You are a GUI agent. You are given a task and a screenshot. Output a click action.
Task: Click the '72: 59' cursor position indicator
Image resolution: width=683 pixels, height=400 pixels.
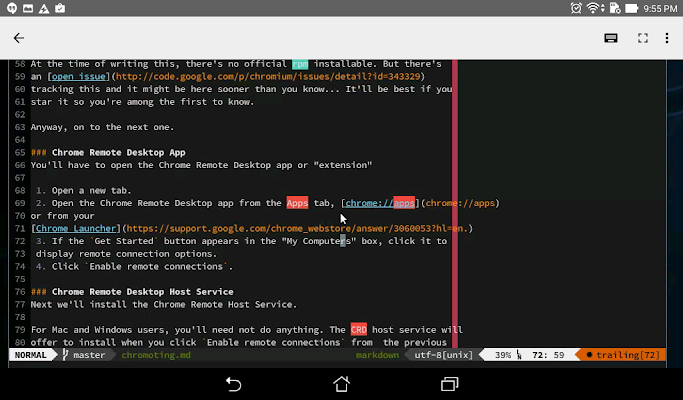pyautogui.click(x=548, y=355)
